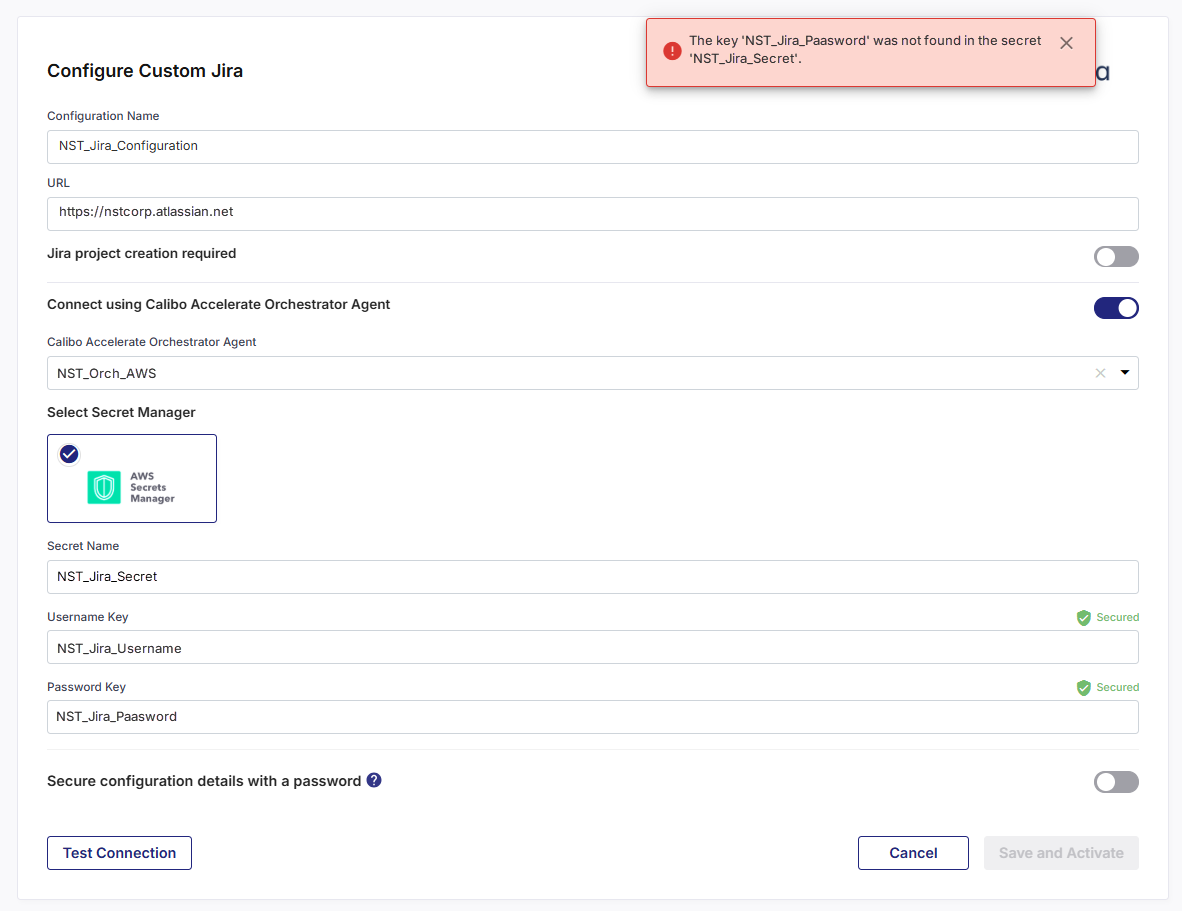1182x911 pixels.
Task: Click the URL input field
Action: (x=592, y=213)
